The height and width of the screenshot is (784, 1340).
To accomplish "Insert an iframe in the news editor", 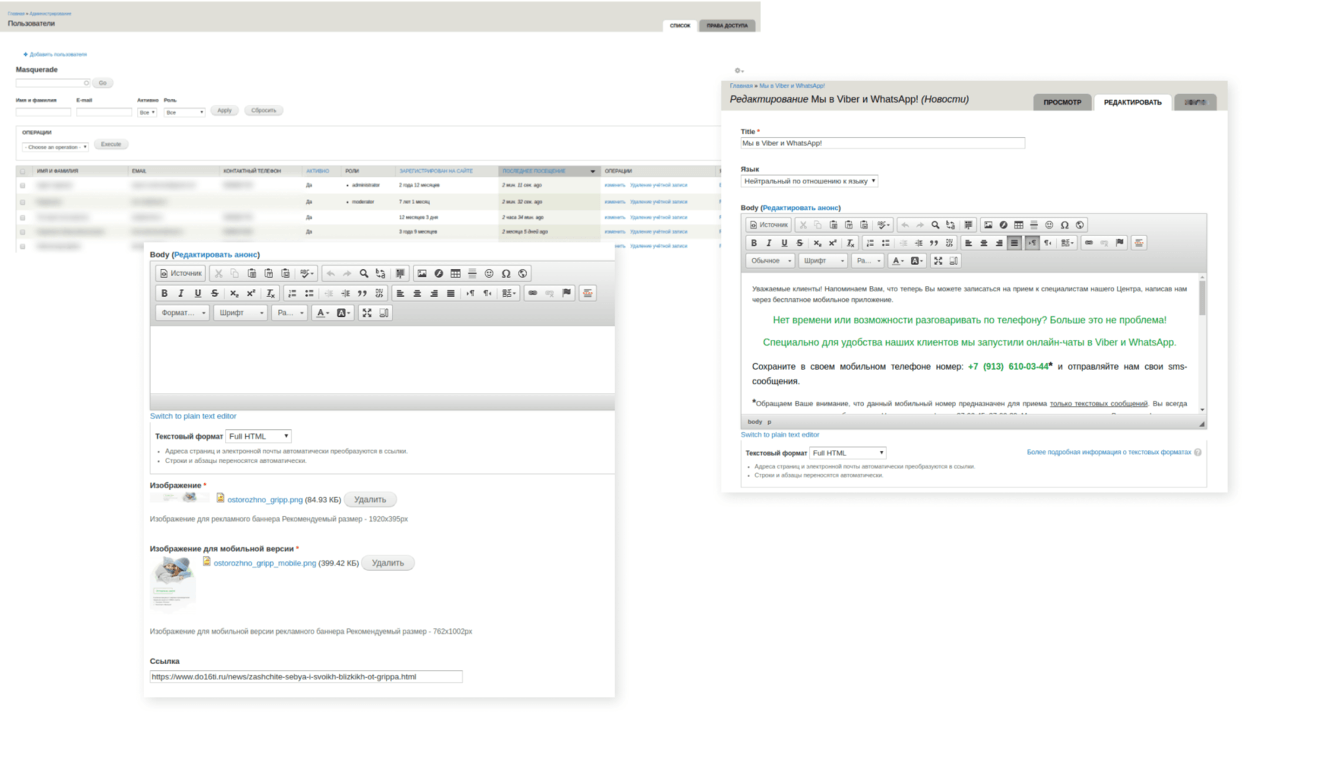I will [x=1080, y=225].
